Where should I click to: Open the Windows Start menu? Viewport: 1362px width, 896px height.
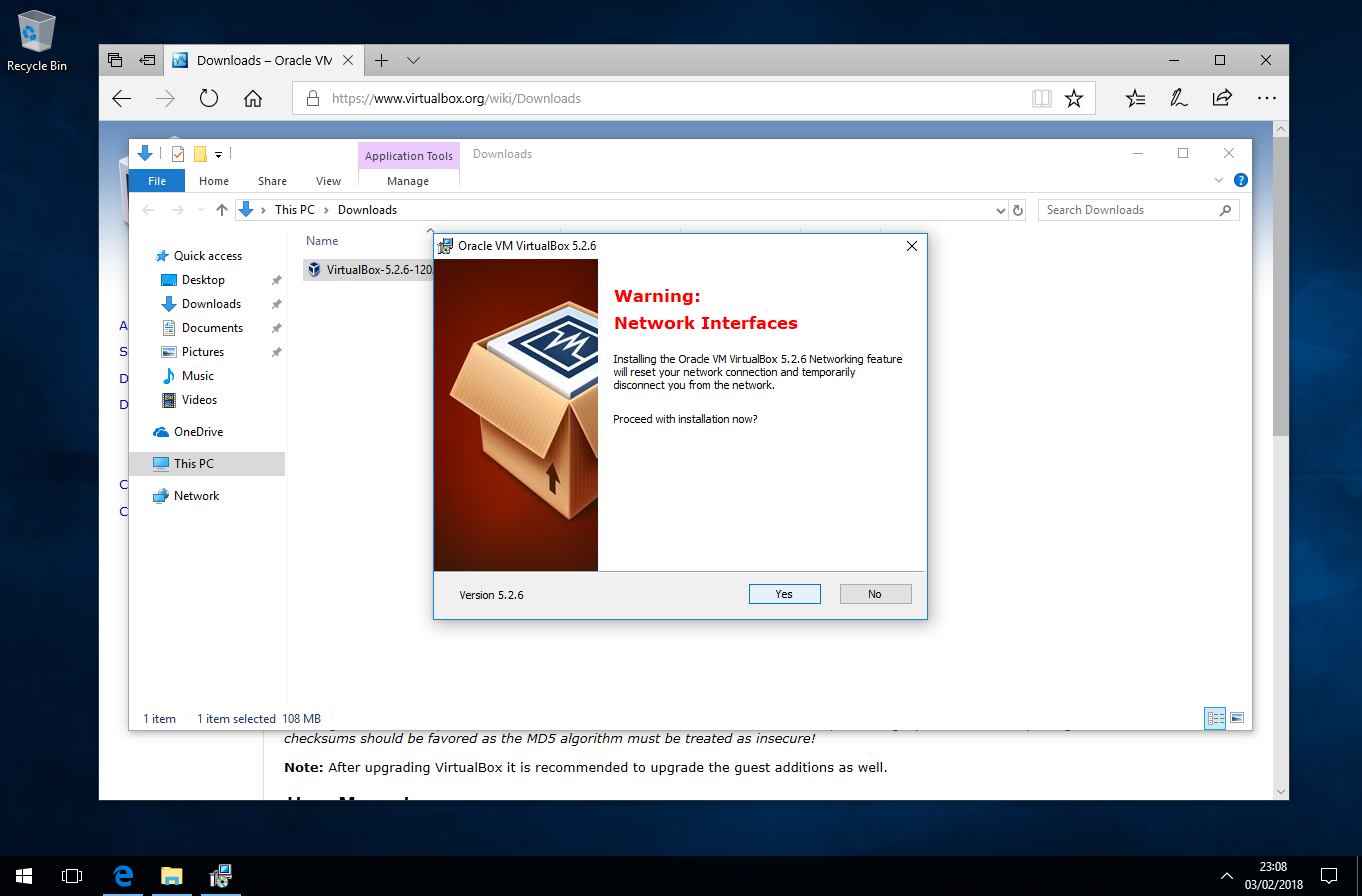pyautogui.click(x=23, y=876)
